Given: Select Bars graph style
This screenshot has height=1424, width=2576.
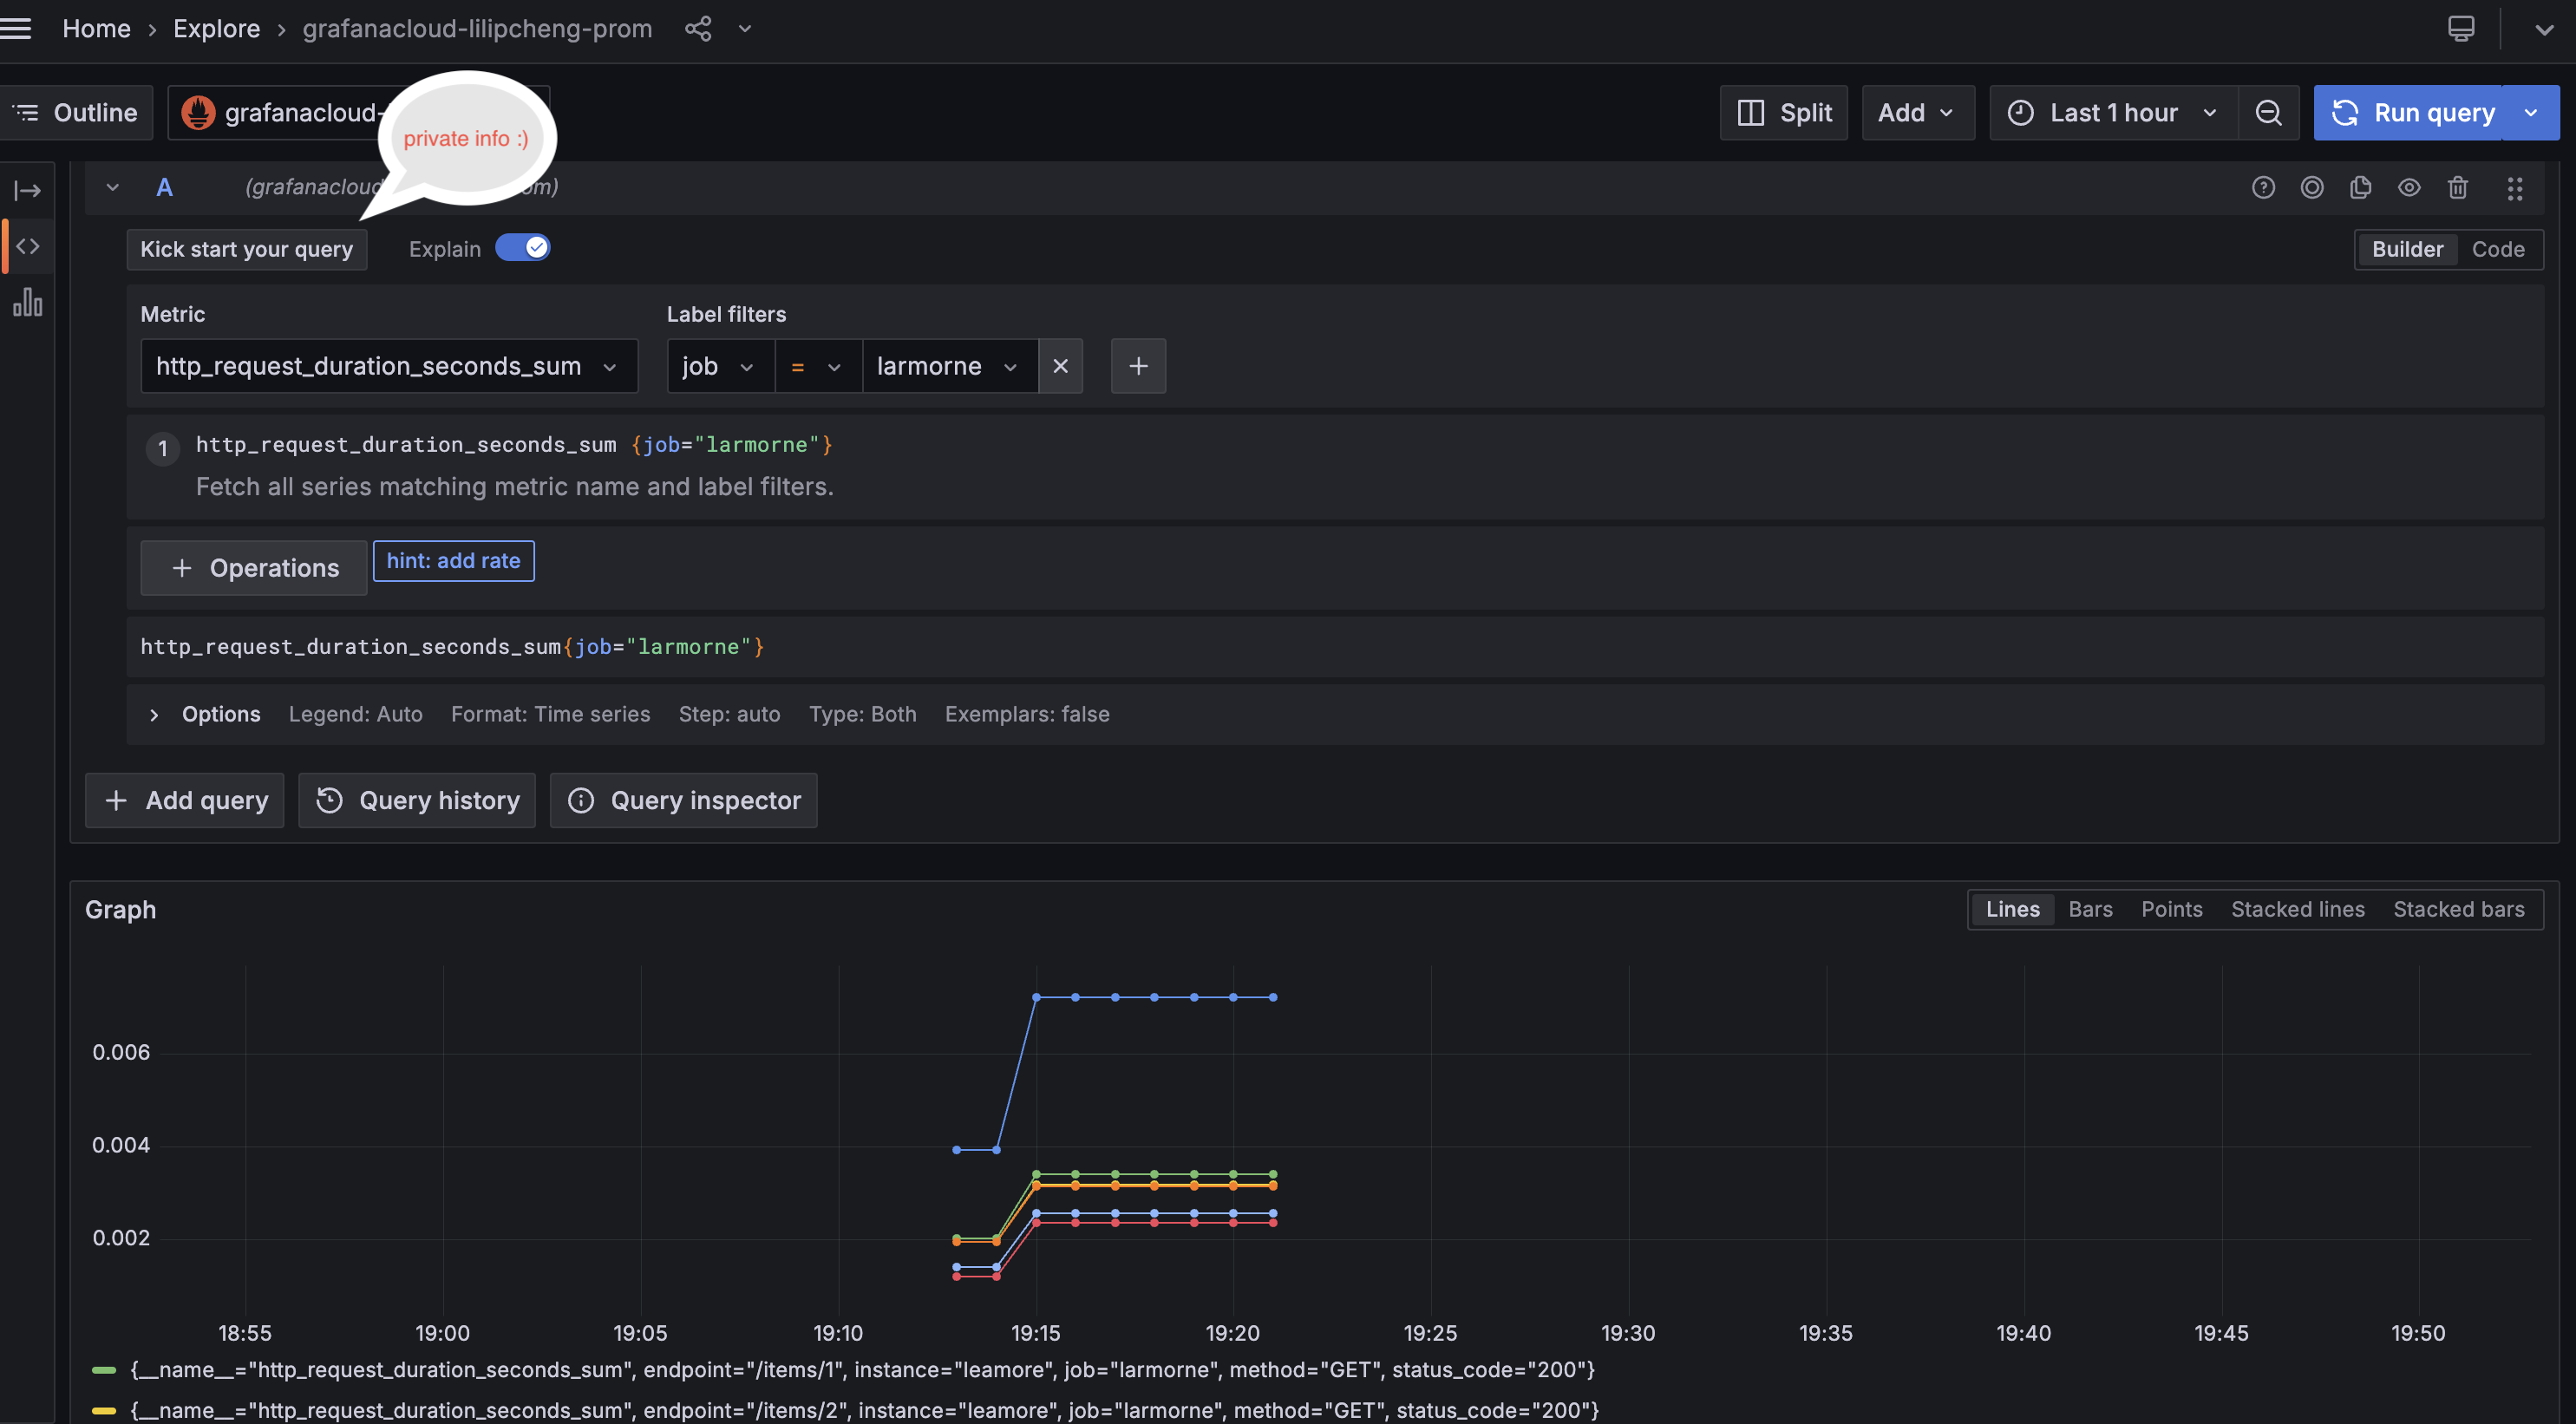Looking at the screenshot, I should [2090, 909].
